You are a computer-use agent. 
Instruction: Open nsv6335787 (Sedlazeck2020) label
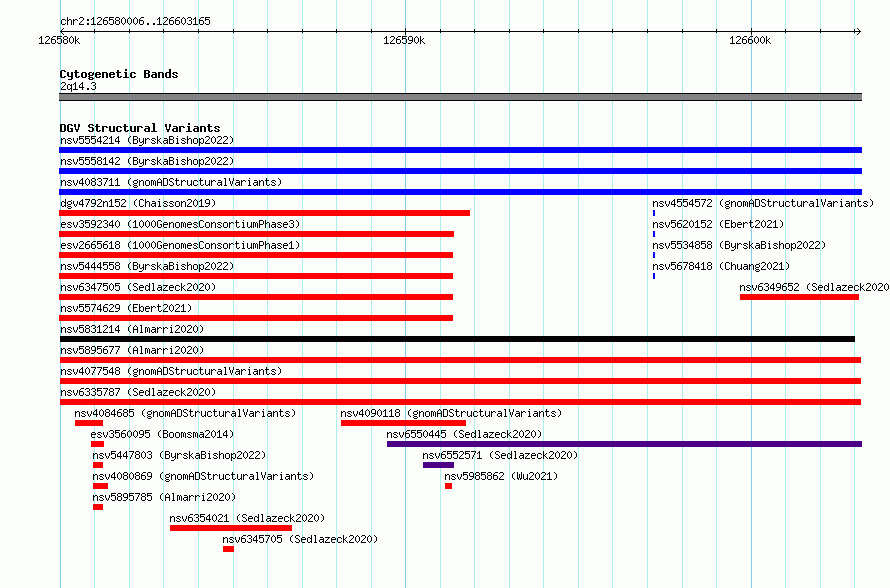138,392
